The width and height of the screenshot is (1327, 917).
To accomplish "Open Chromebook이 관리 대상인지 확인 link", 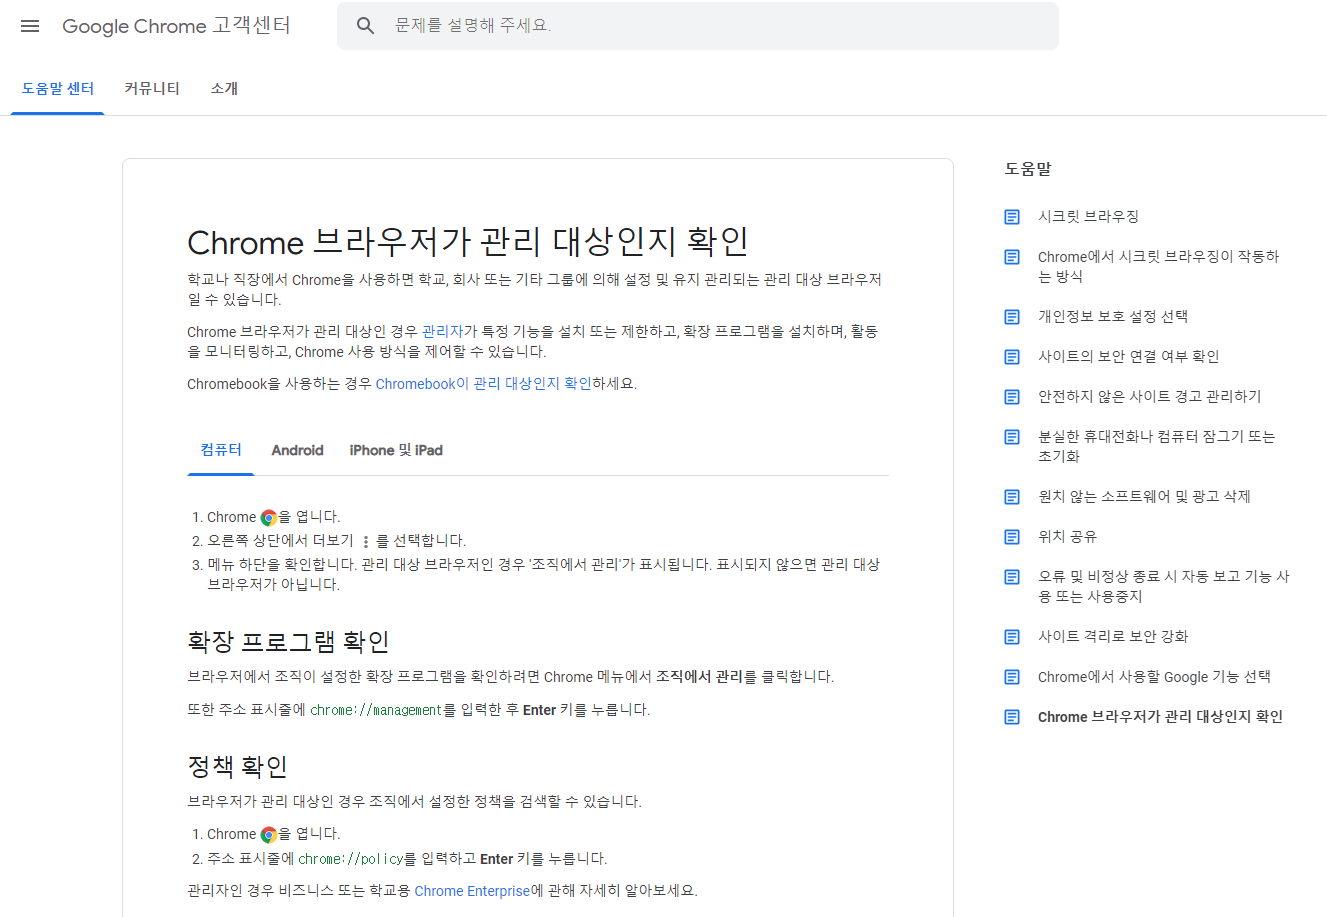I will [x=483, y=383].
